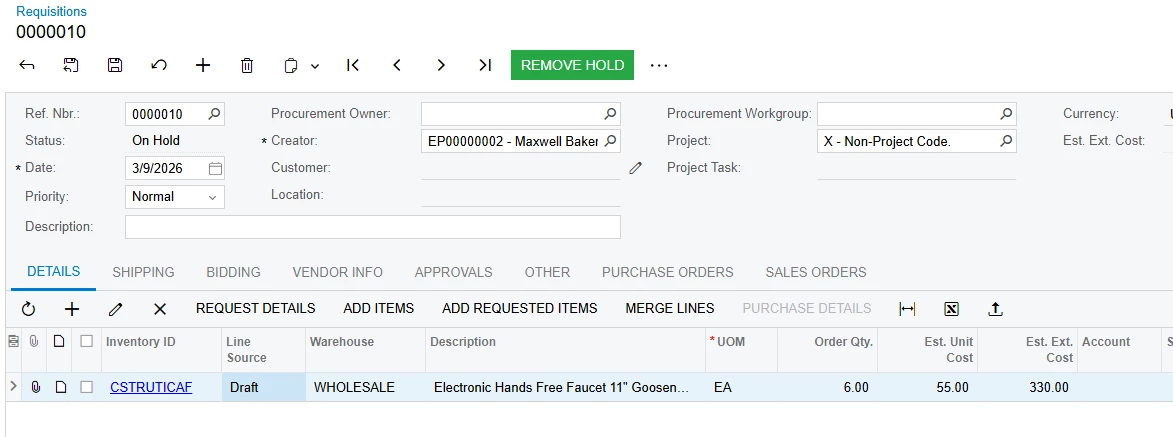The width and height of the screenshot is (1173, 437).
Task: Tick the checkbox in the CSTRUTICAF row
Action: [x=87, y=387]
